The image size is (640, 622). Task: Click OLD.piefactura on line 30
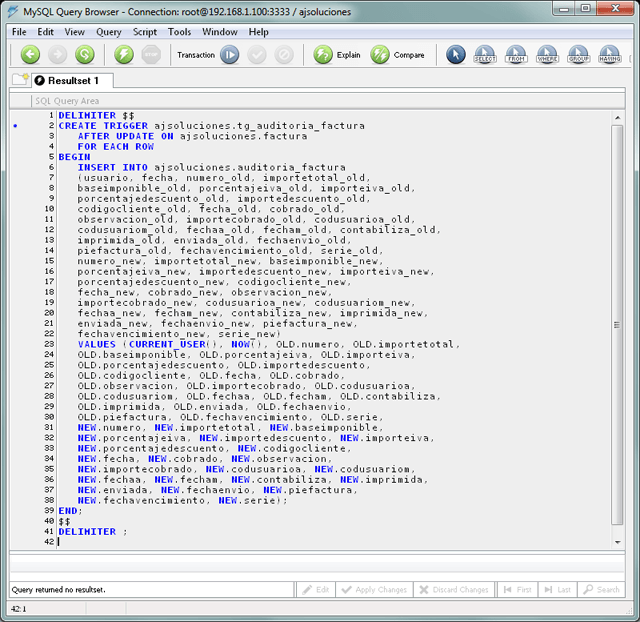pos(122,417)
